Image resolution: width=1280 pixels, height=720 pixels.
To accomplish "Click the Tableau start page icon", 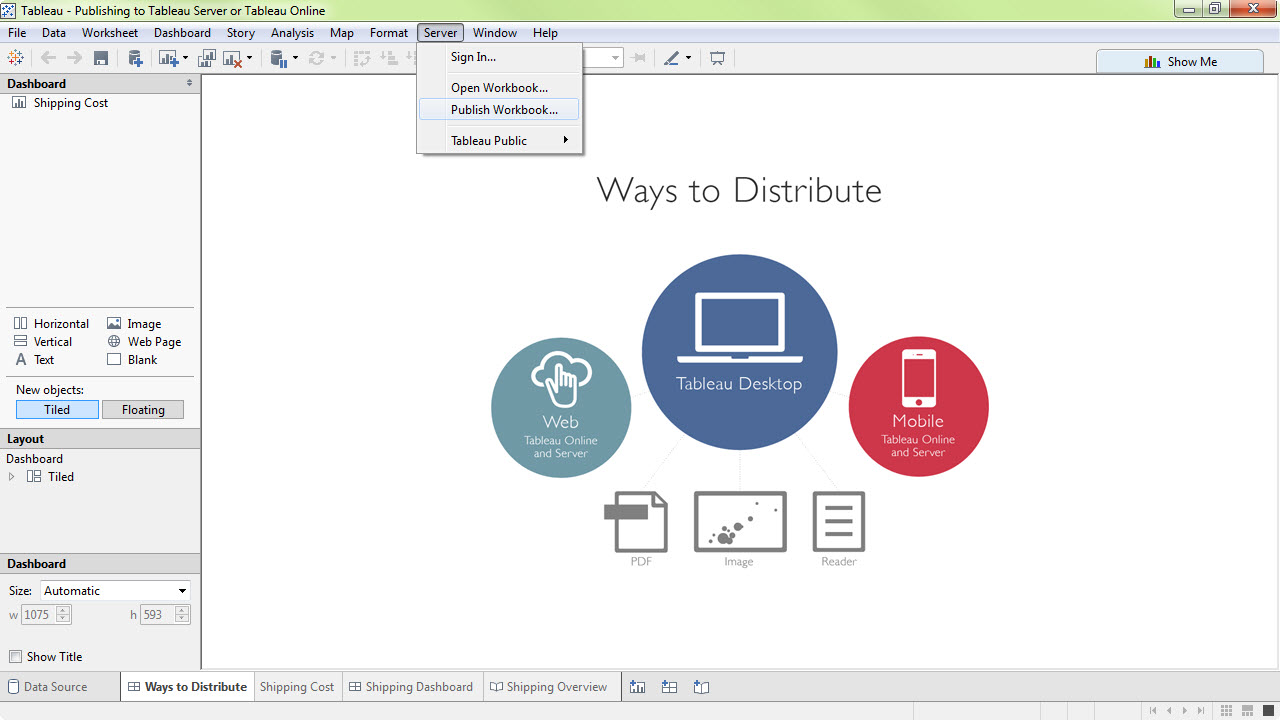I will click(x=16, y=58).
